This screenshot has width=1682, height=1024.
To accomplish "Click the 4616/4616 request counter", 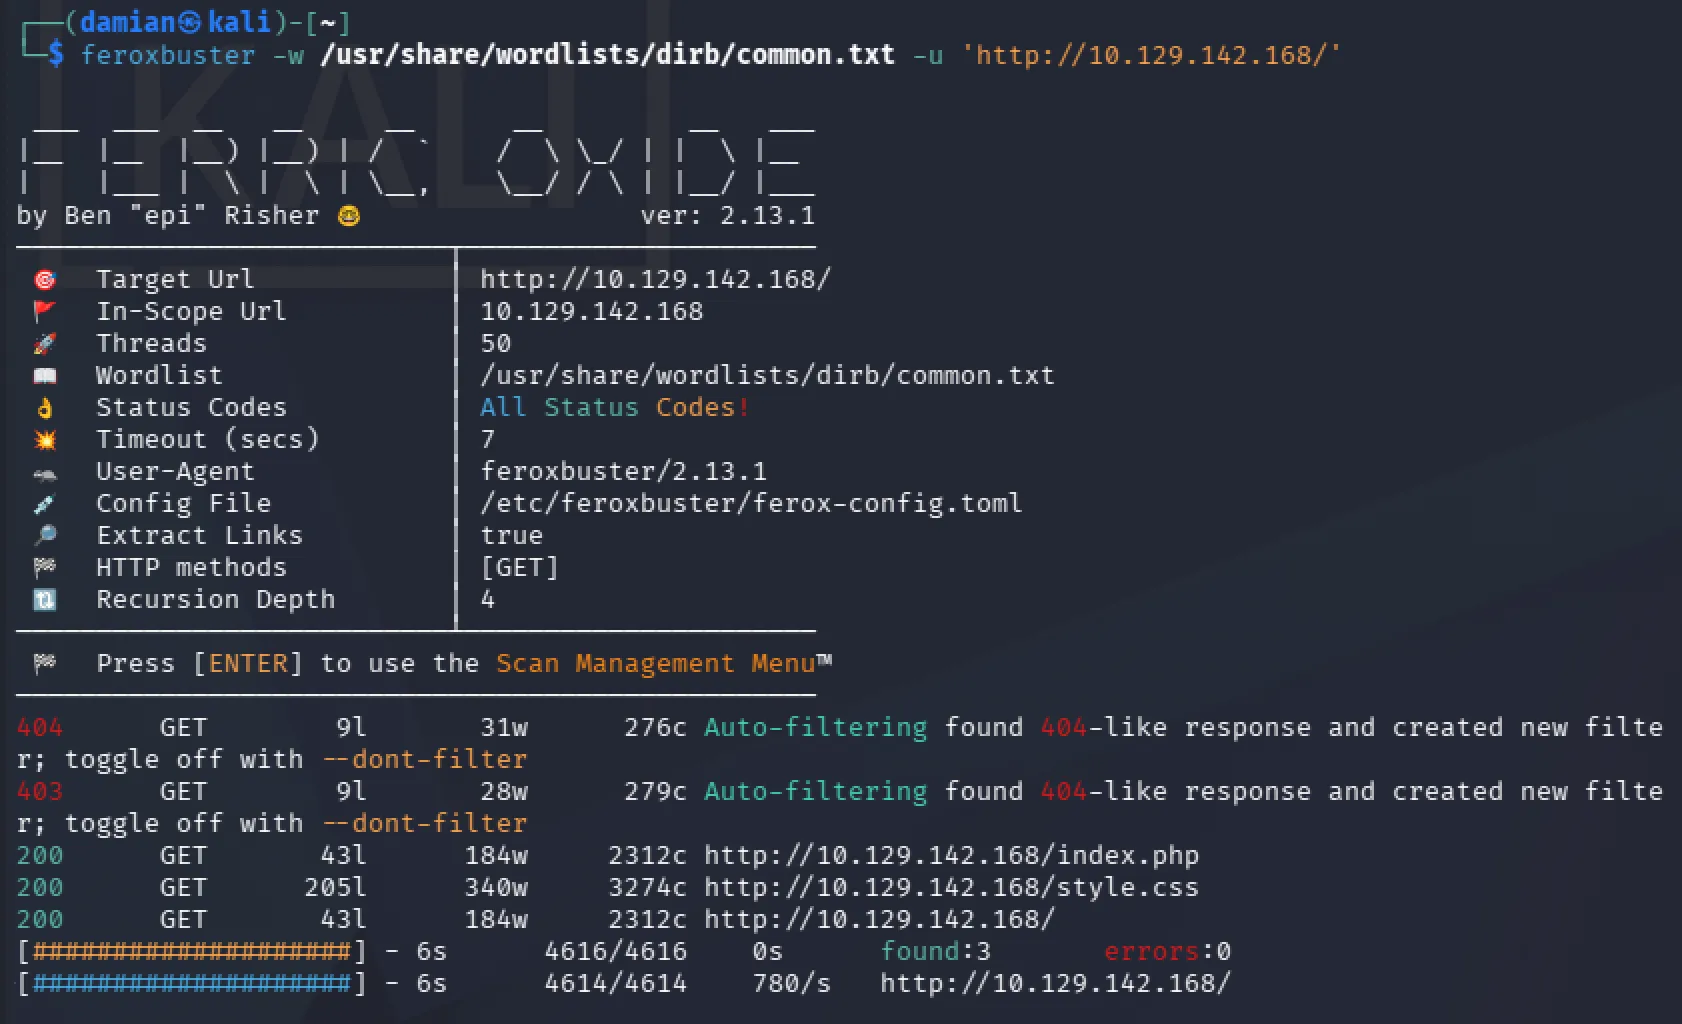I will (616, 951).
